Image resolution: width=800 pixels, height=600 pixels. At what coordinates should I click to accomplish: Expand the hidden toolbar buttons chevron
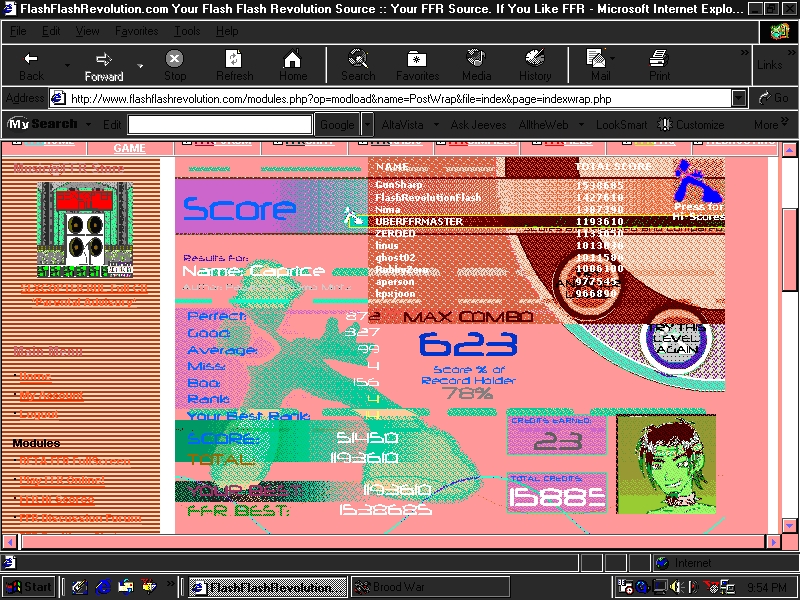(x=744, y=52)
